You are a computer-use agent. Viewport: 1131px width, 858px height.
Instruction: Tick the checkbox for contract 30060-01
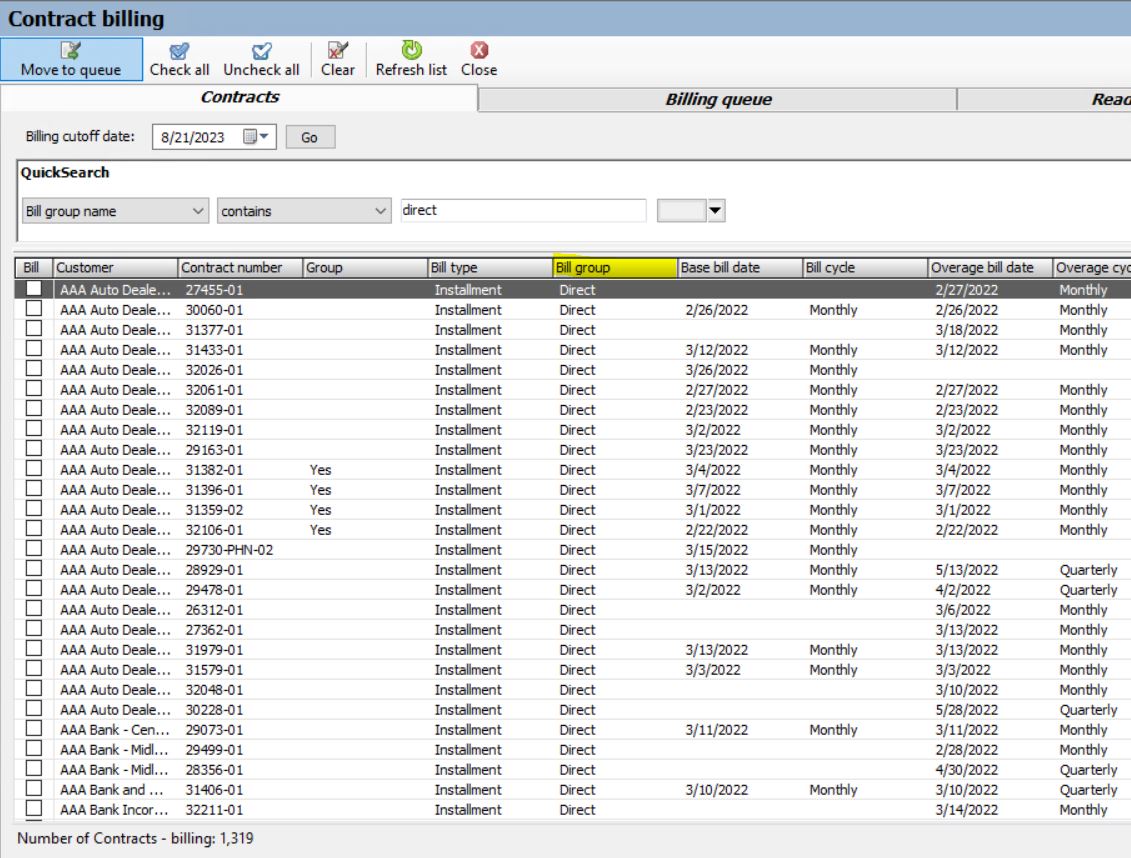click(33, 309)
